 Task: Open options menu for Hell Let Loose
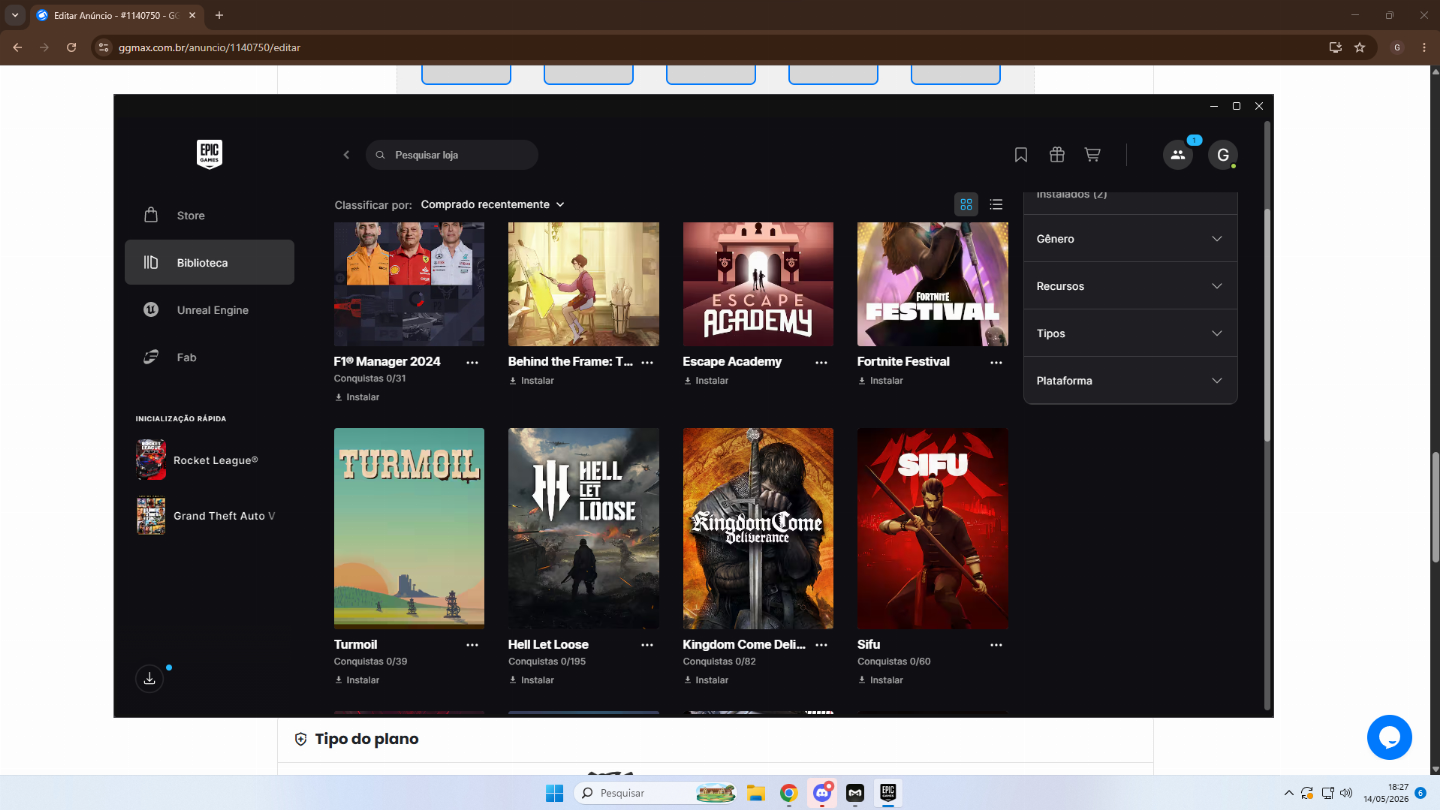click(647, 645)
